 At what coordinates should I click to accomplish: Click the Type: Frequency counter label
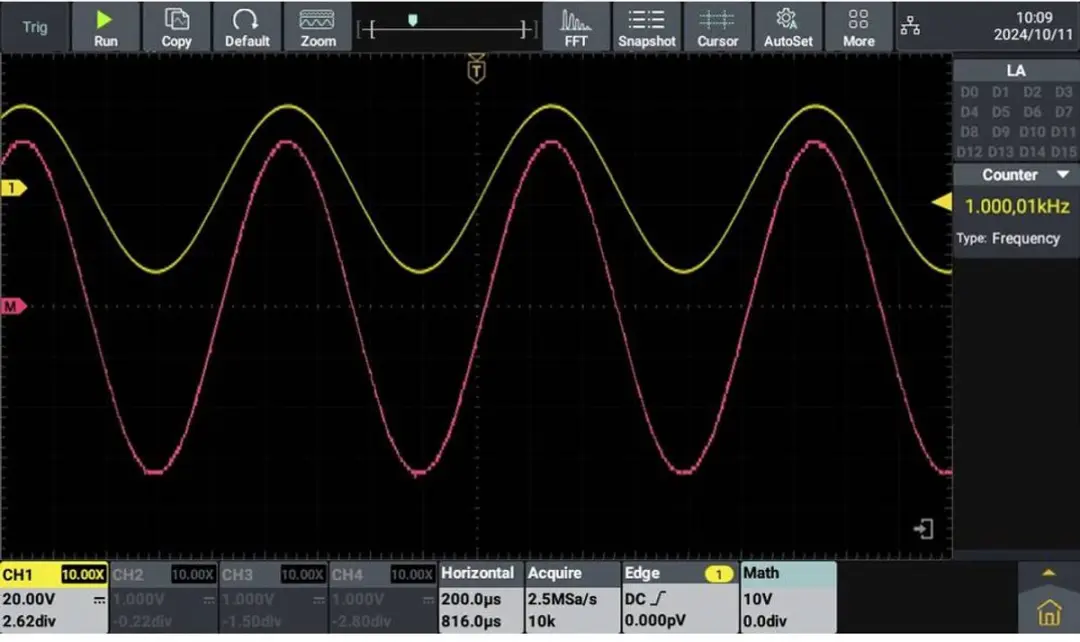point(1008,238)
